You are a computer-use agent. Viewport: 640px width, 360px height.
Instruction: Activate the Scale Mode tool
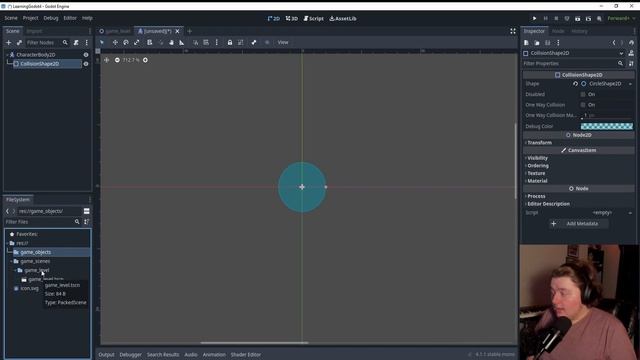point(137,42)
